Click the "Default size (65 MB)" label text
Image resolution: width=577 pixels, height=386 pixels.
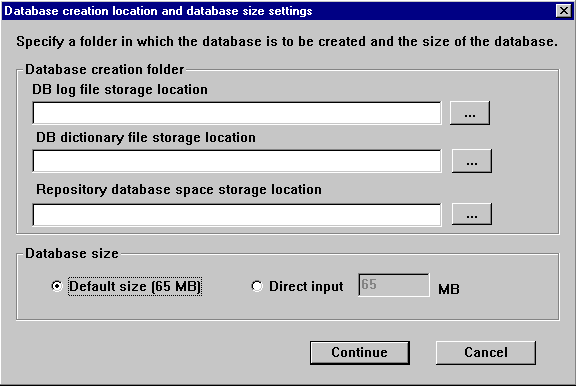[x=135, y=287]
